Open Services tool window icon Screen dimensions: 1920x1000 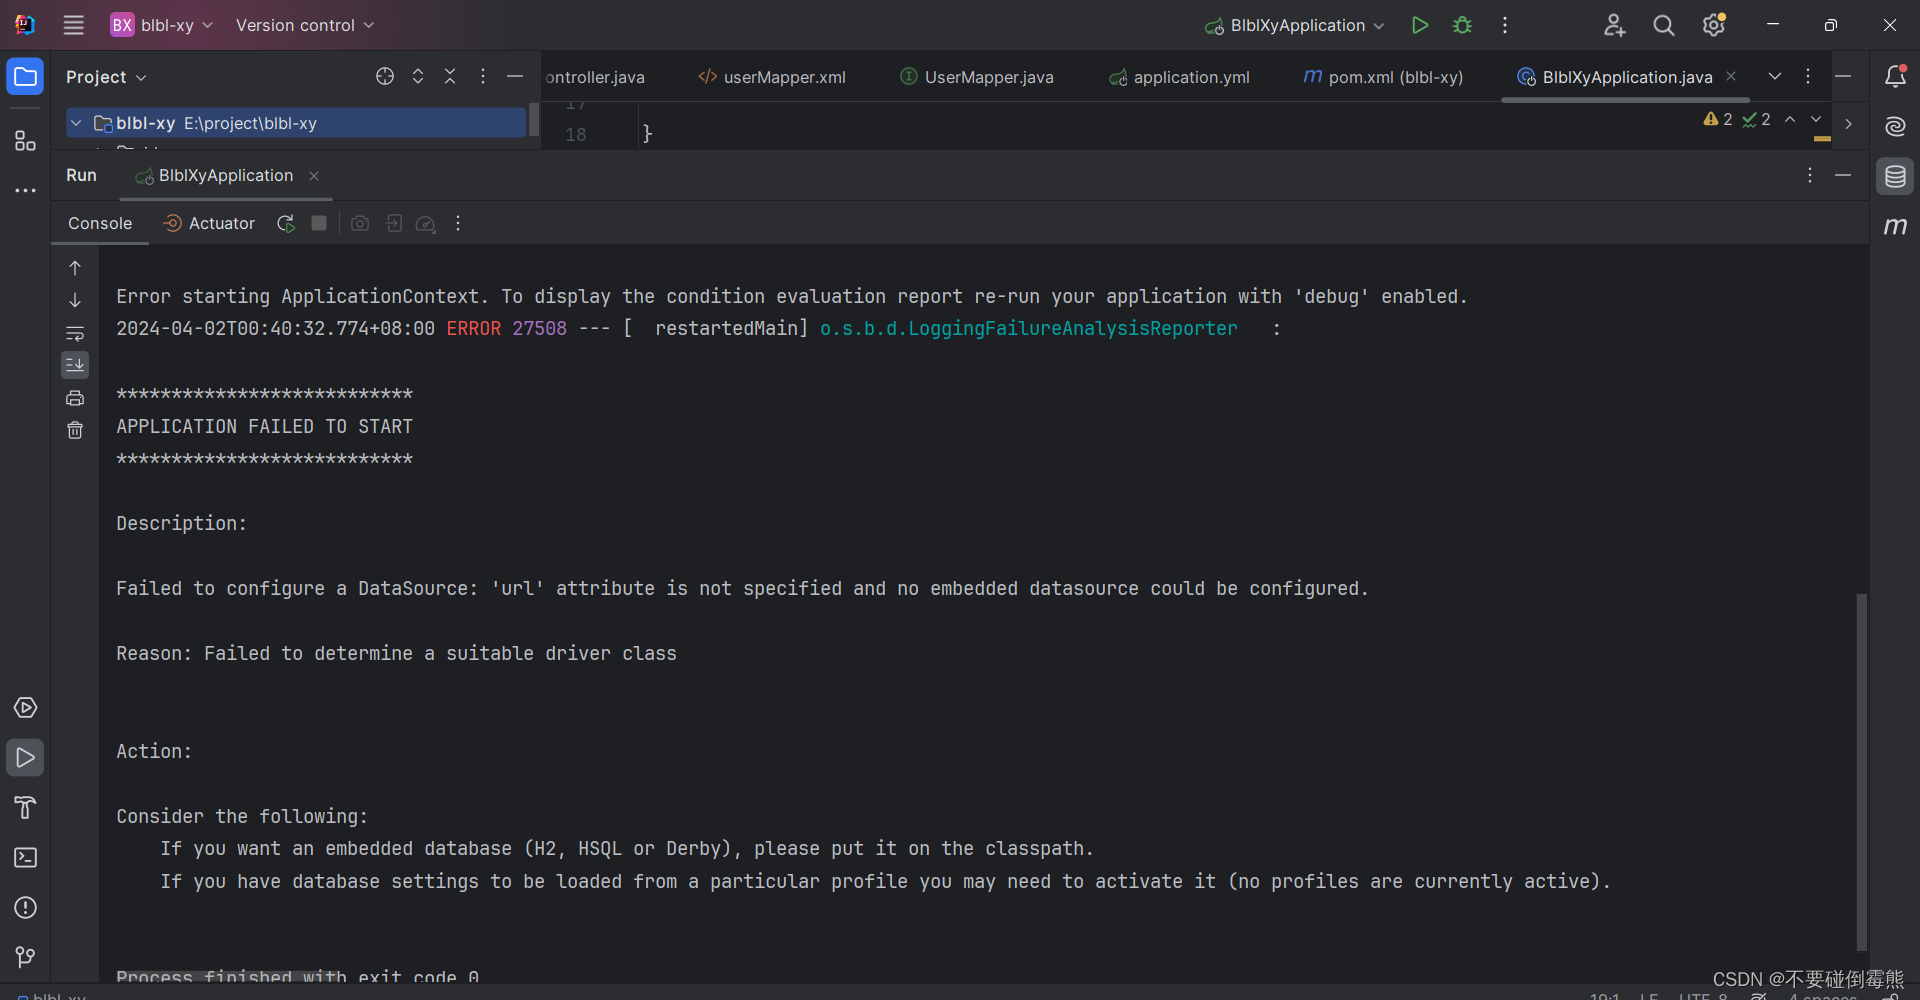25,708
